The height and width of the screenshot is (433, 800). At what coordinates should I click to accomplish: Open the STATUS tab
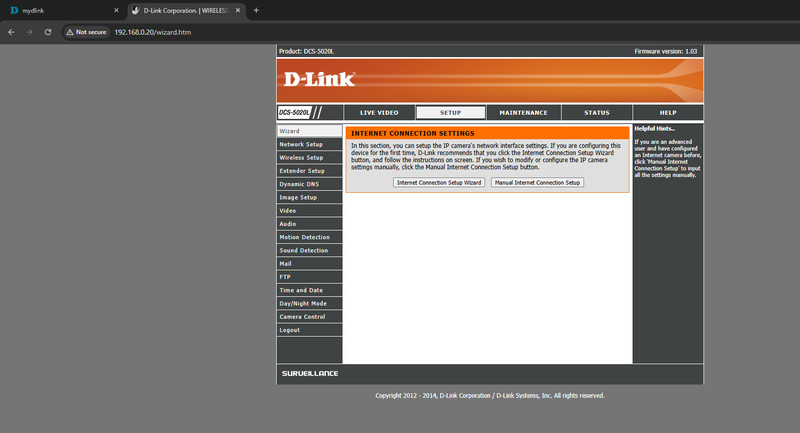tap(596, 113)
